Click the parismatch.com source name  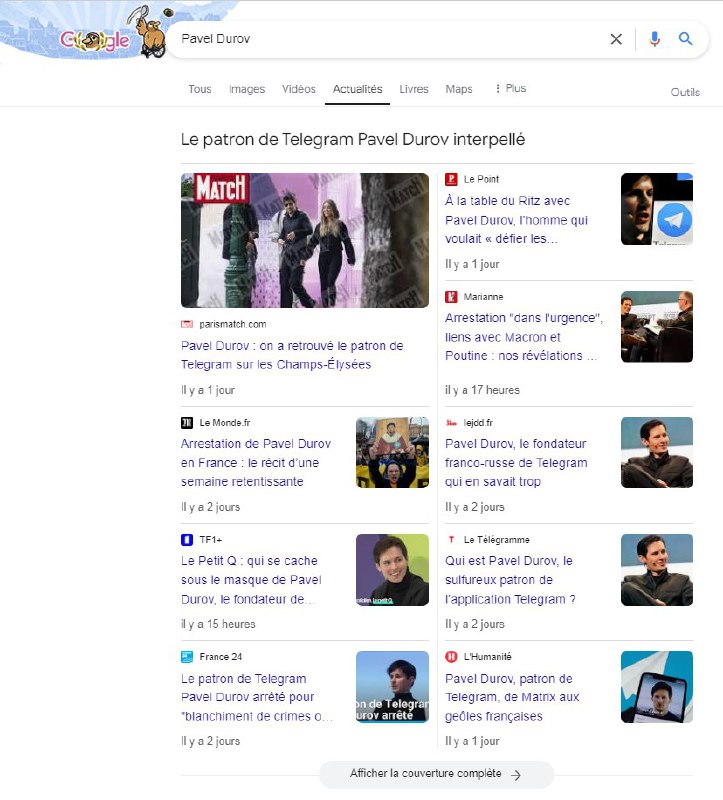click(x=233, y=324)
